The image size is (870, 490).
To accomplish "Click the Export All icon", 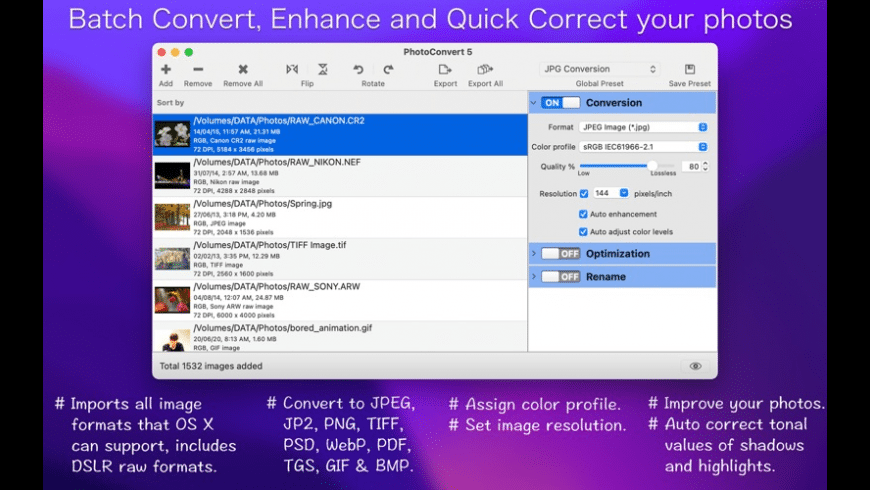I will (485, 69).
